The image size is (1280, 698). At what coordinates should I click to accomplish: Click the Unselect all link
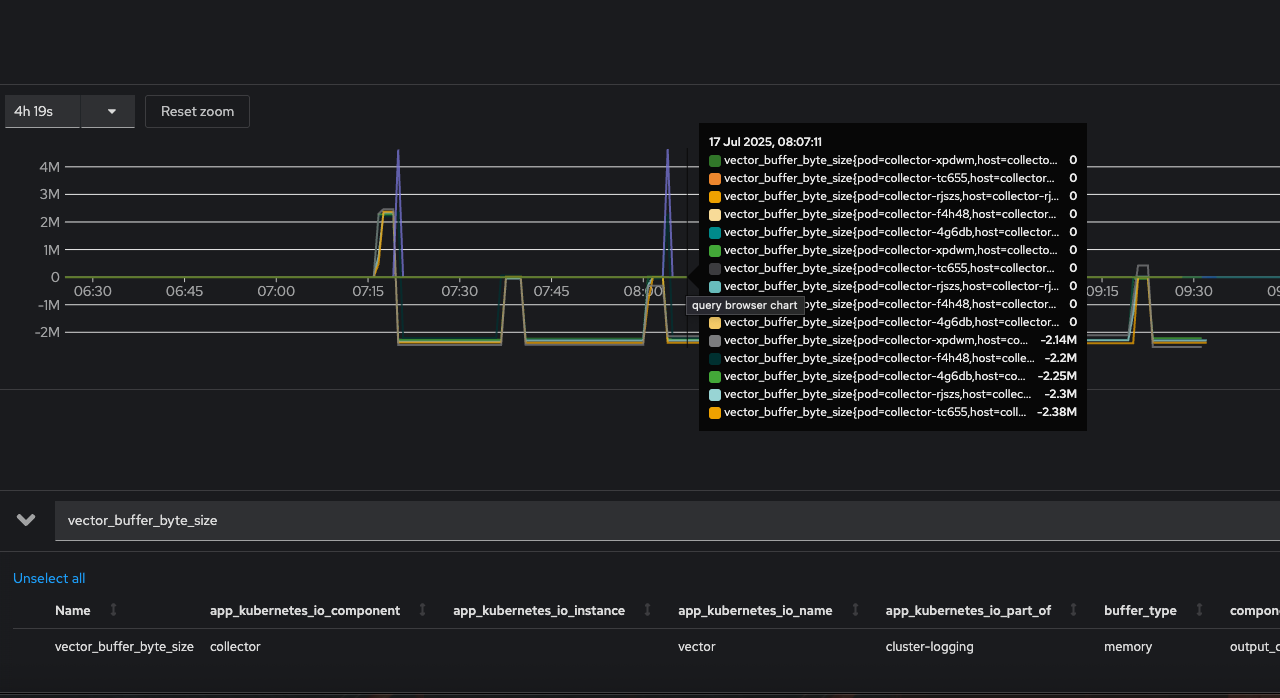[49, 578]
